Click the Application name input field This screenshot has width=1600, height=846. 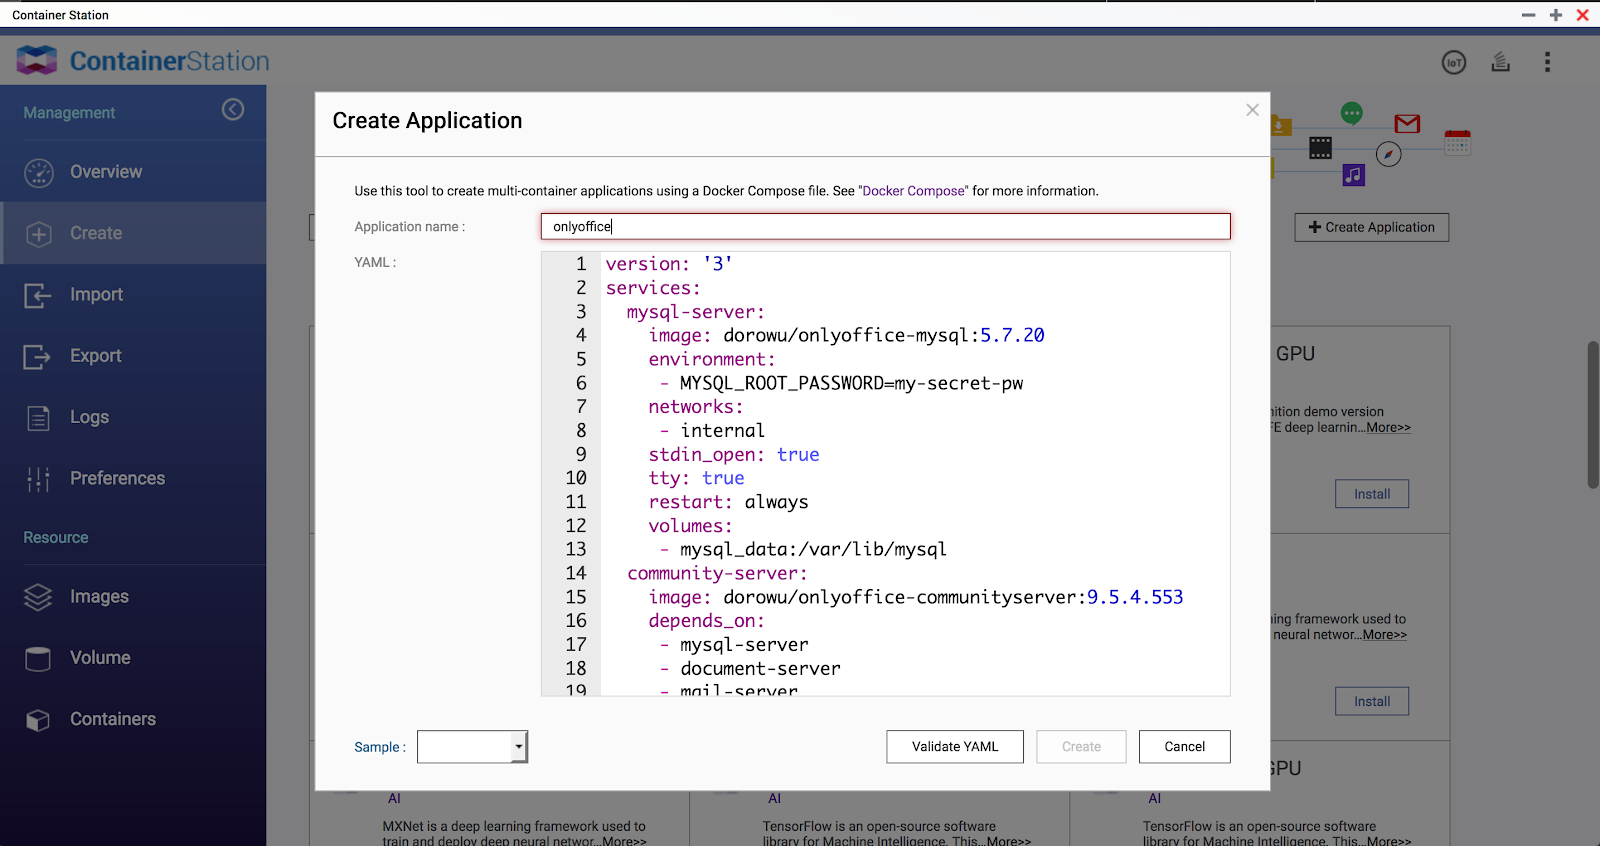pyautogui.click(x=886, y=227)
